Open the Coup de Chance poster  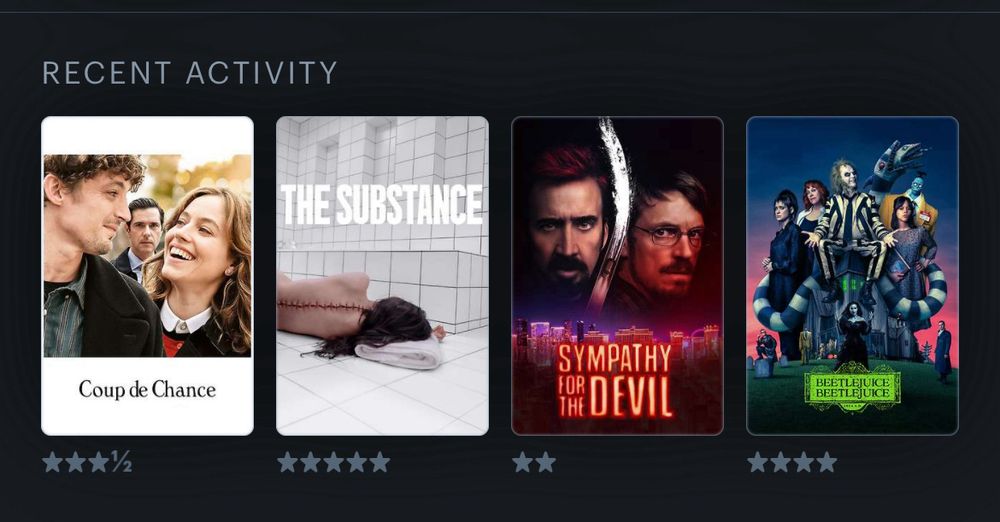pos(147,276)
